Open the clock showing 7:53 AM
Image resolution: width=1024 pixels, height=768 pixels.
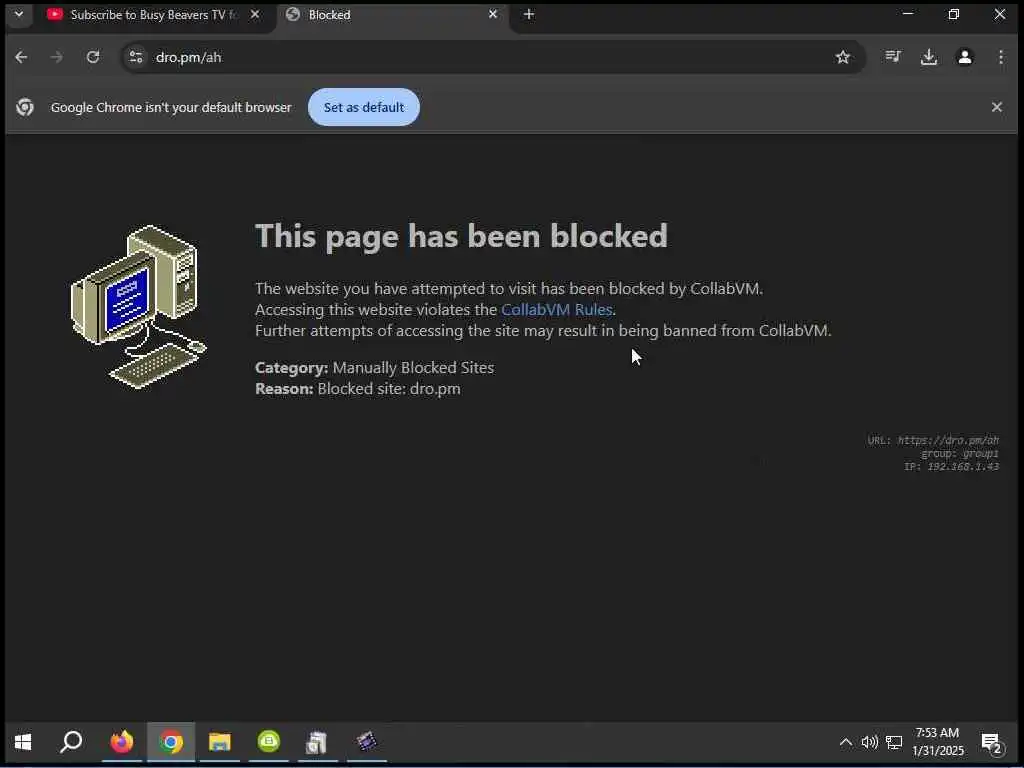coord(938,742)
